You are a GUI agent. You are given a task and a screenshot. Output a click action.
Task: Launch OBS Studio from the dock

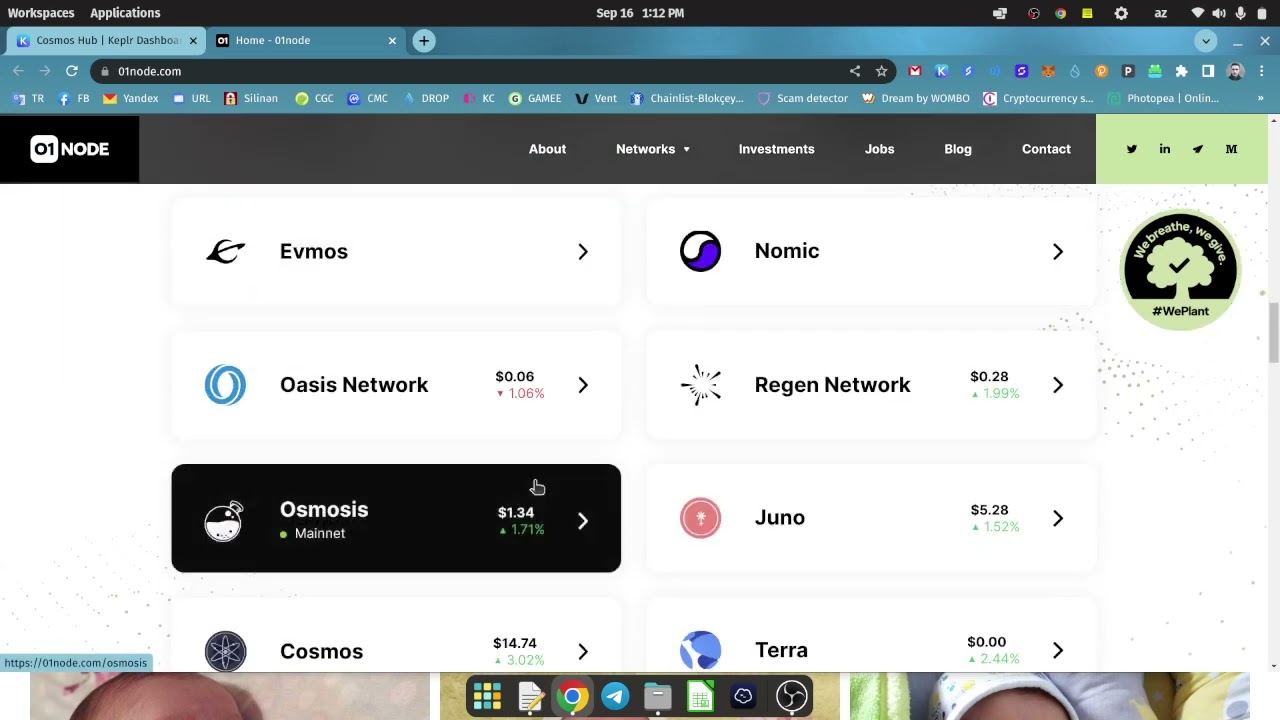pos(791,696)
